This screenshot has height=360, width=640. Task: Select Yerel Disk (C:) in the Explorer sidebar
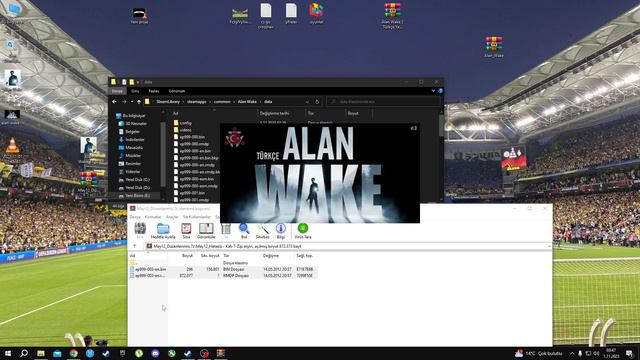coord(134,180)
